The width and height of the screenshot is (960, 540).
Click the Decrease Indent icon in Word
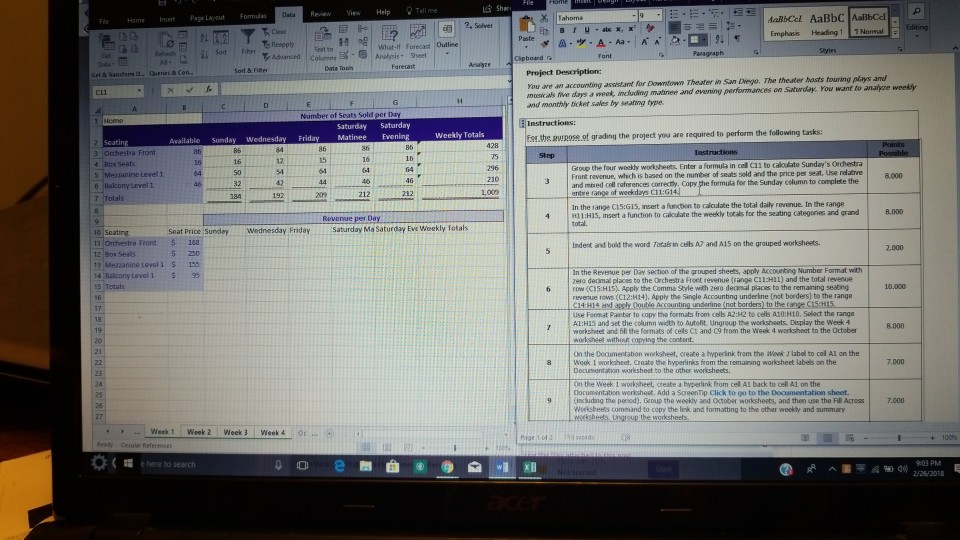coord(738,13)
